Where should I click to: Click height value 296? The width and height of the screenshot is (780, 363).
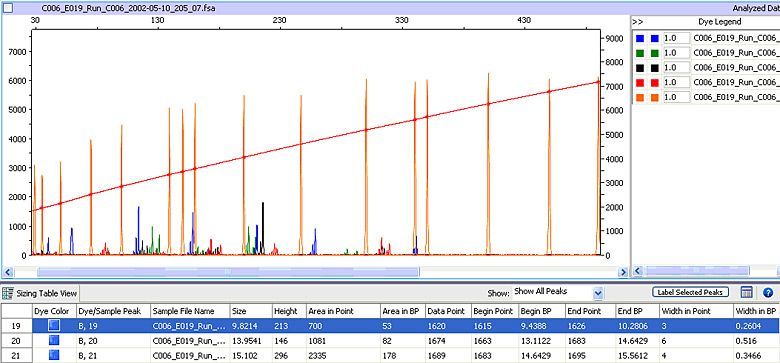point(282,356)
